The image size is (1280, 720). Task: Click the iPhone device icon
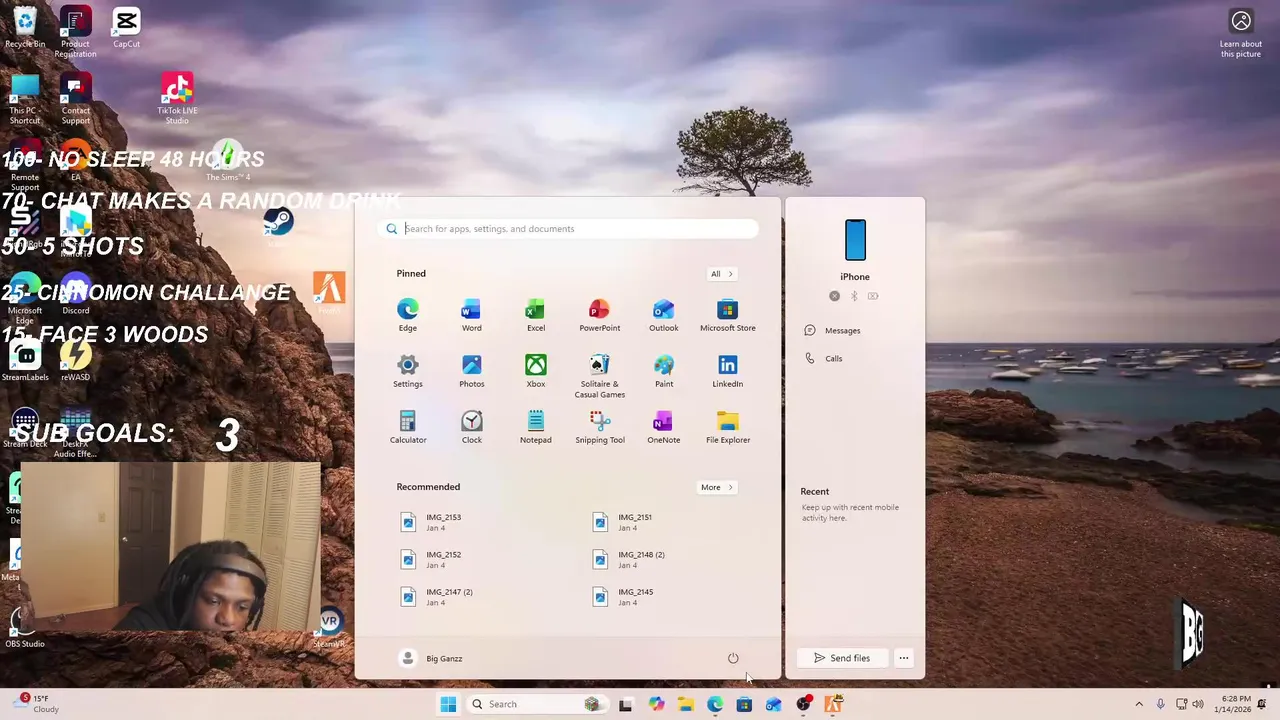(855, 240)
